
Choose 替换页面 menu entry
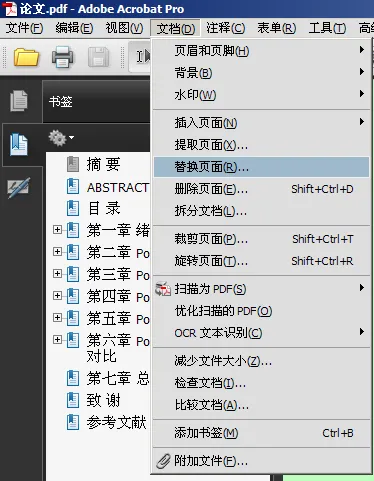click(x=262, y=167)
